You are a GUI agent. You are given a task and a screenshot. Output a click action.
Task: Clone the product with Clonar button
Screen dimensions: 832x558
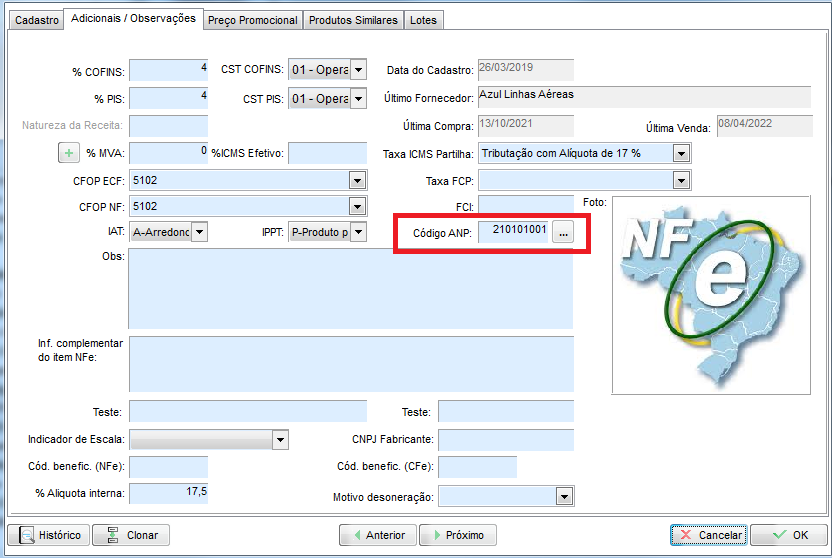131,535
